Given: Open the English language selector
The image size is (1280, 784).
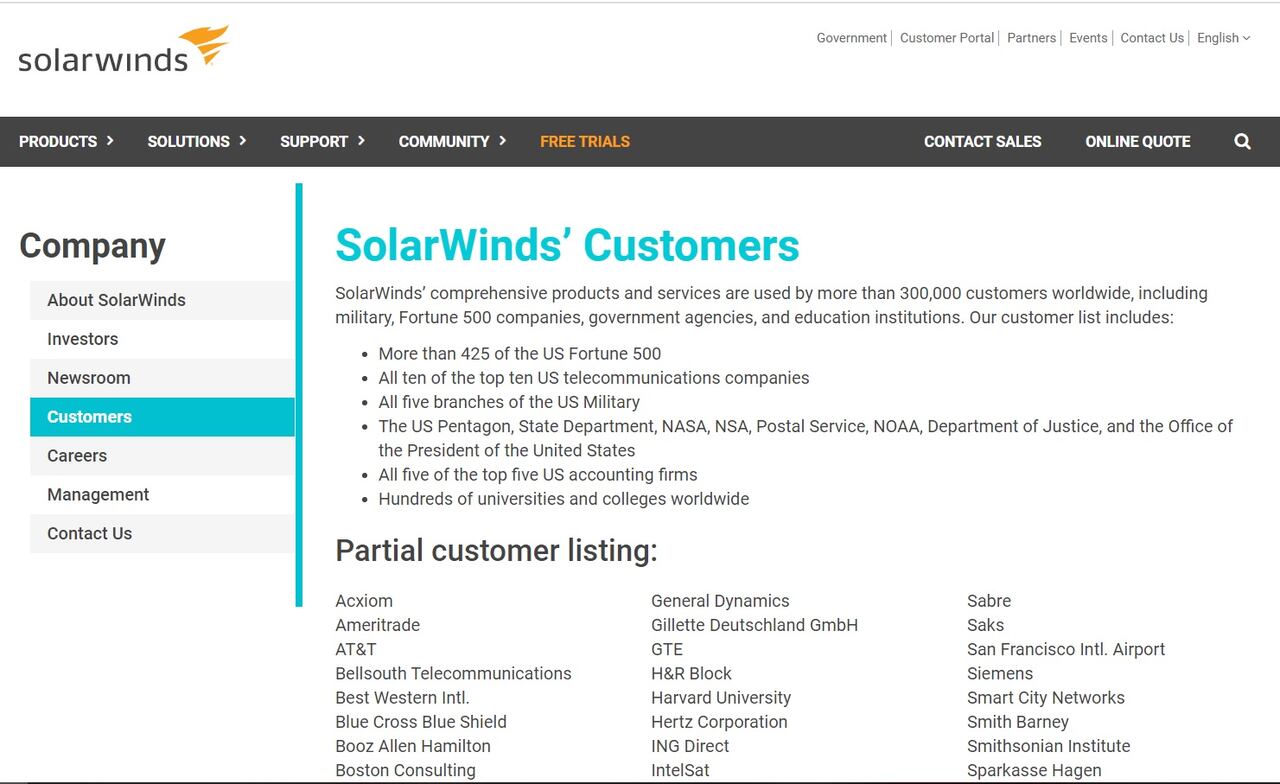Looking at the screenshot, I should 1223,38.
